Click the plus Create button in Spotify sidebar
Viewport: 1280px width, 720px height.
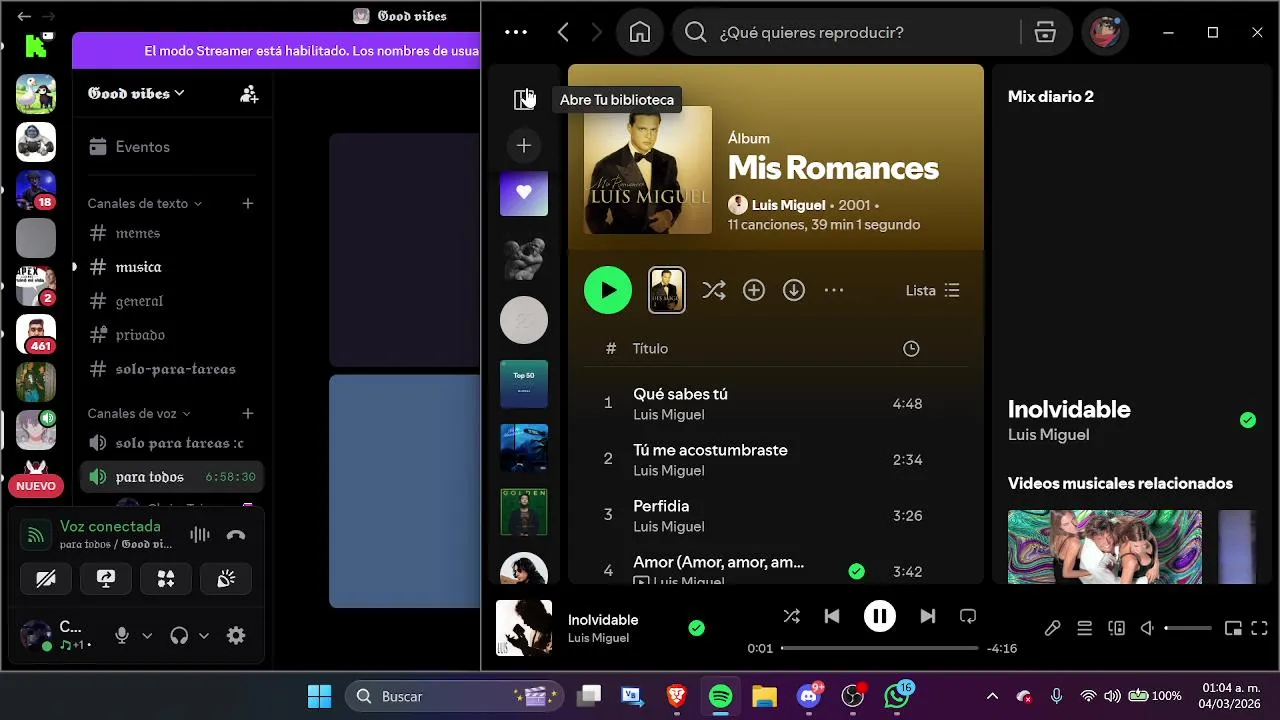[x=524, y=146]
